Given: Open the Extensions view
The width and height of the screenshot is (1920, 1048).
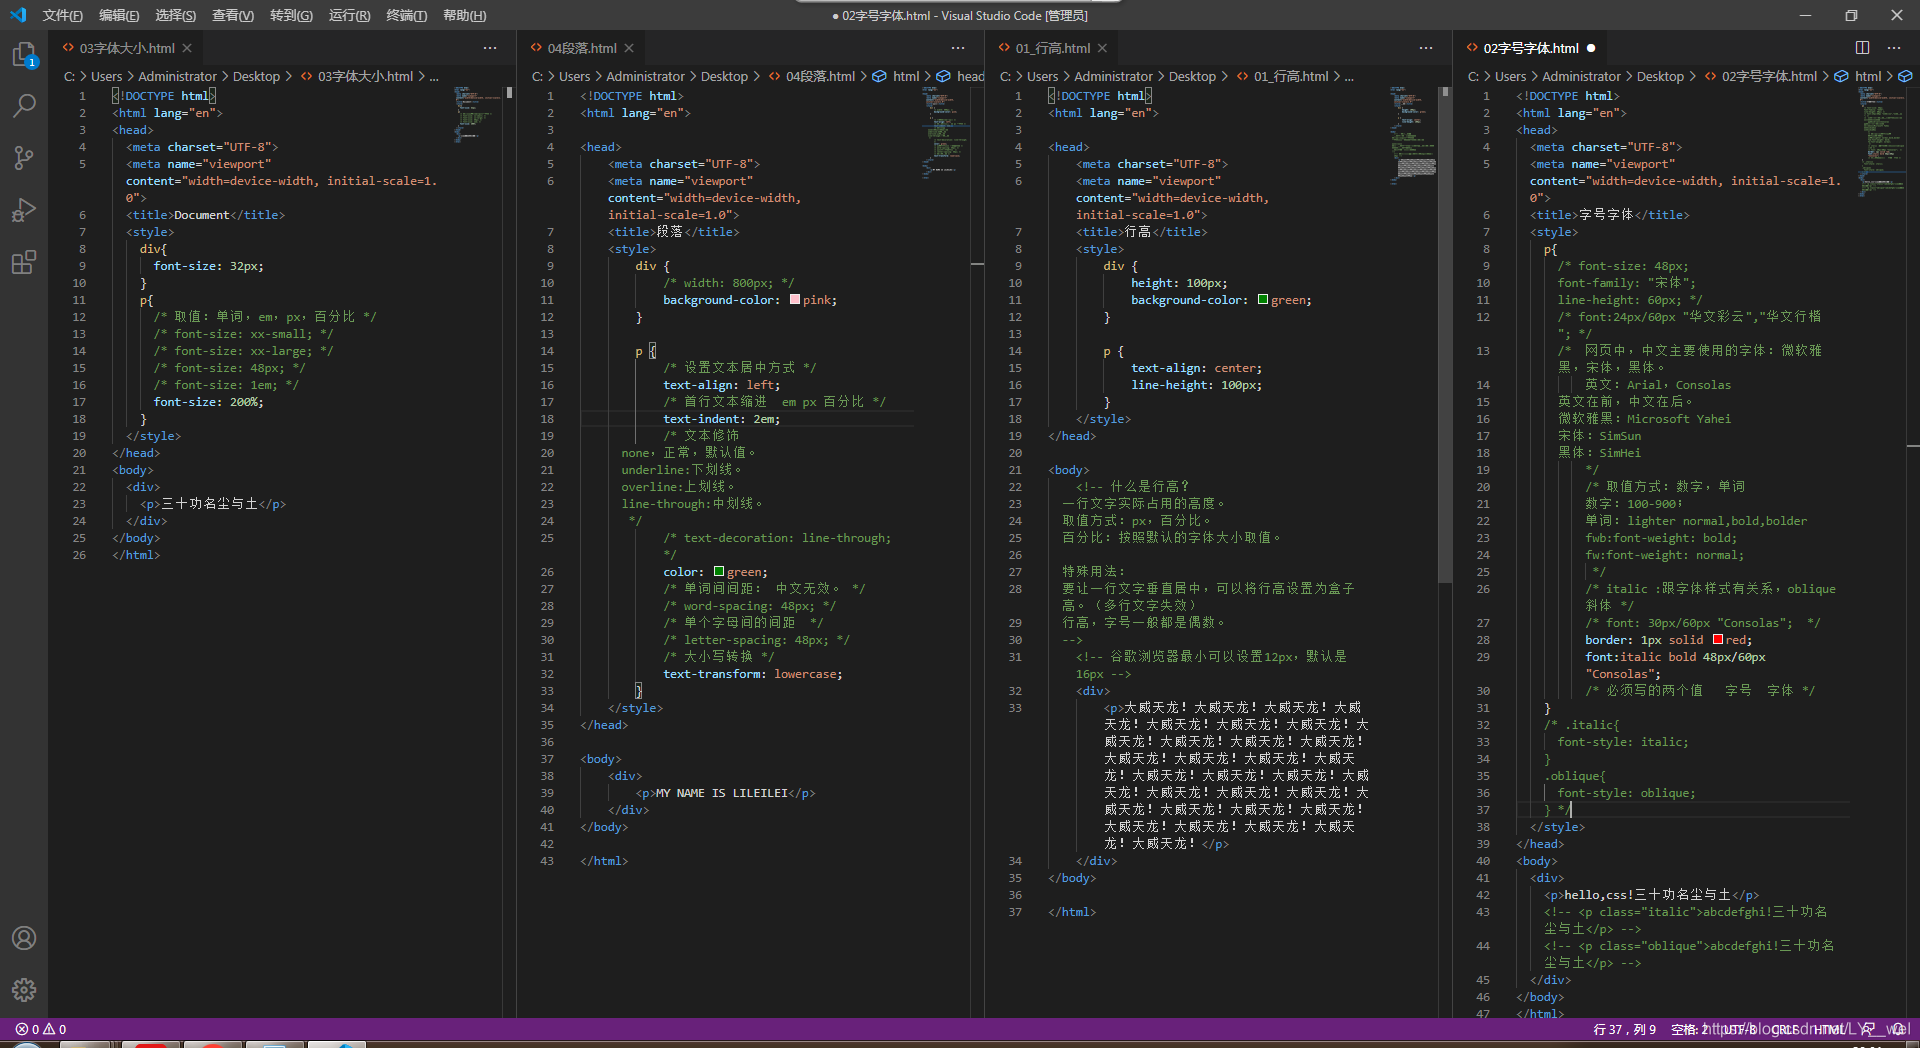Looking at the screenshot, I should pyautogui.click(x=24, y=262).
